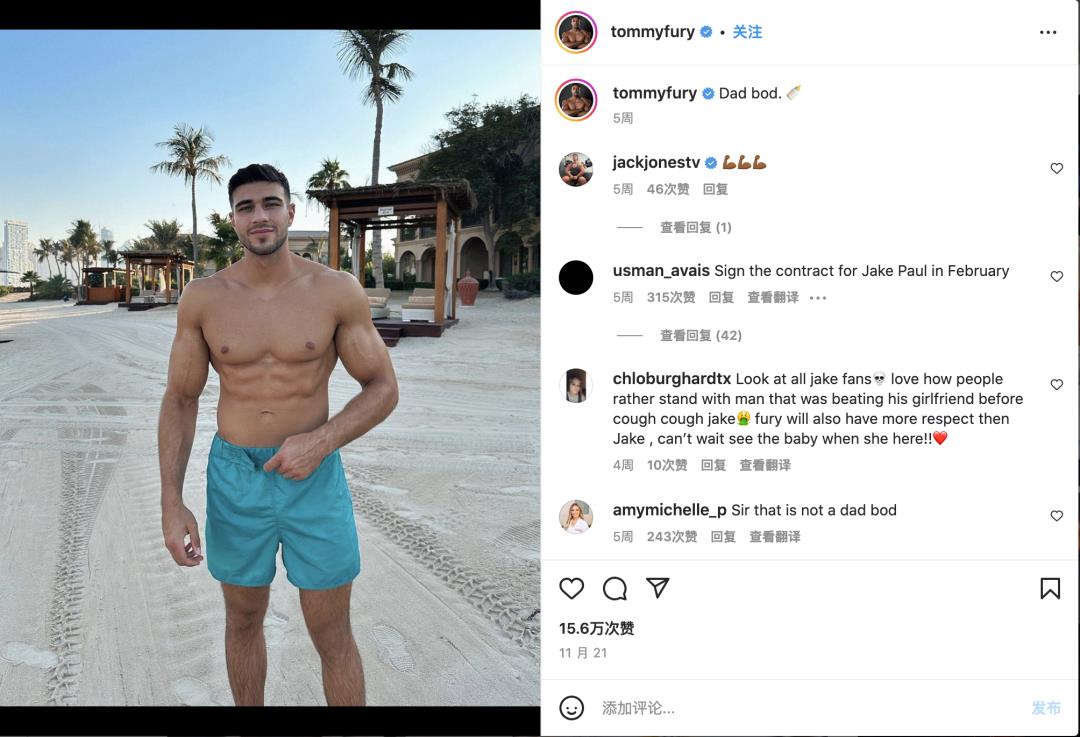Expand the 42 replies under usman_avais

700,335
